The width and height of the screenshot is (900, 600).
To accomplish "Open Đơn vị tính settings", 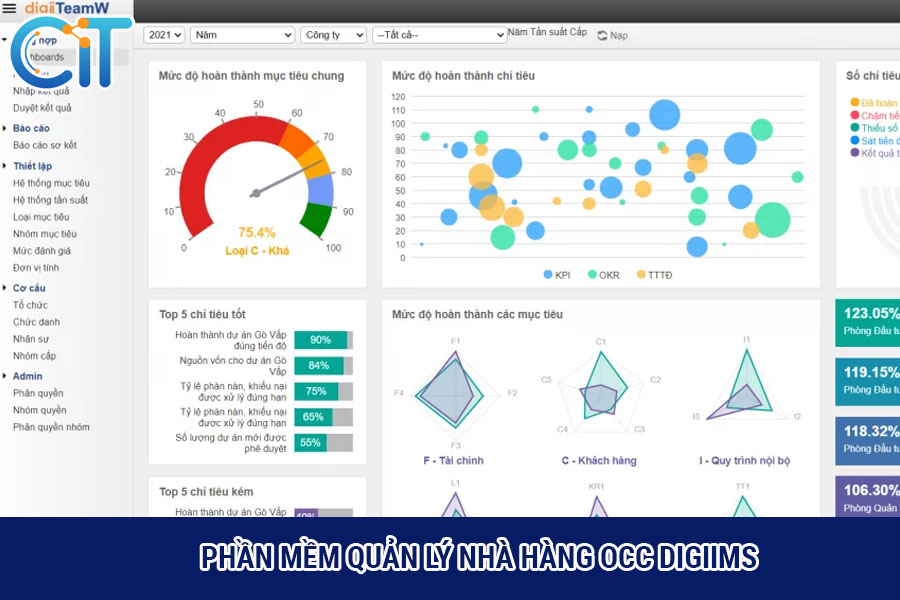I will pyautogui.click(x=36, y=268).
